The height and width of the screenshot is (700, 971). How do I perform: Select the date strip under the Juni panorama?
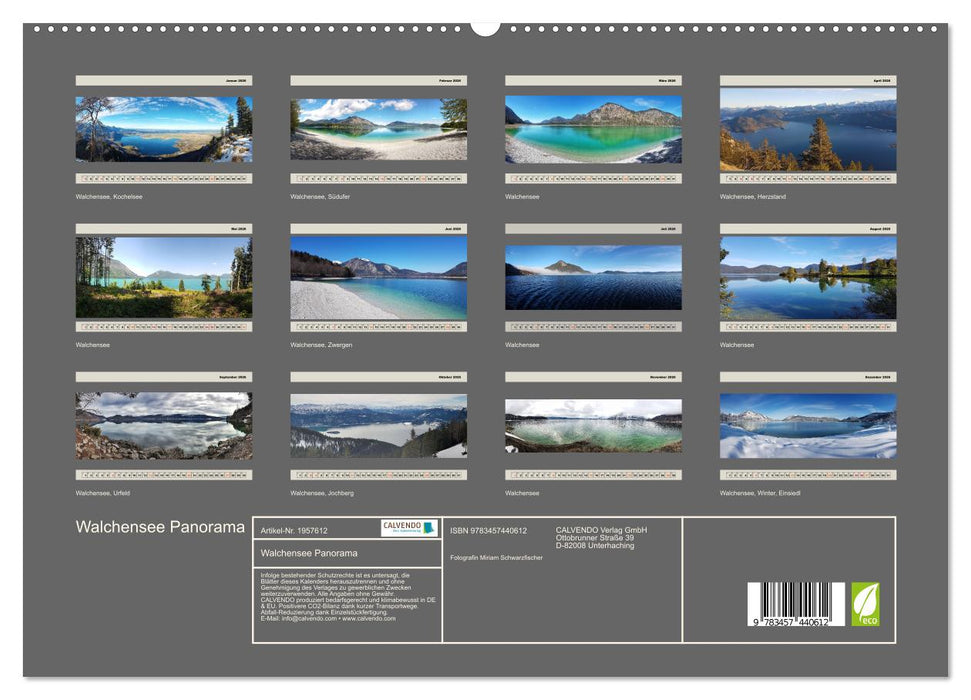pos(378,324)
